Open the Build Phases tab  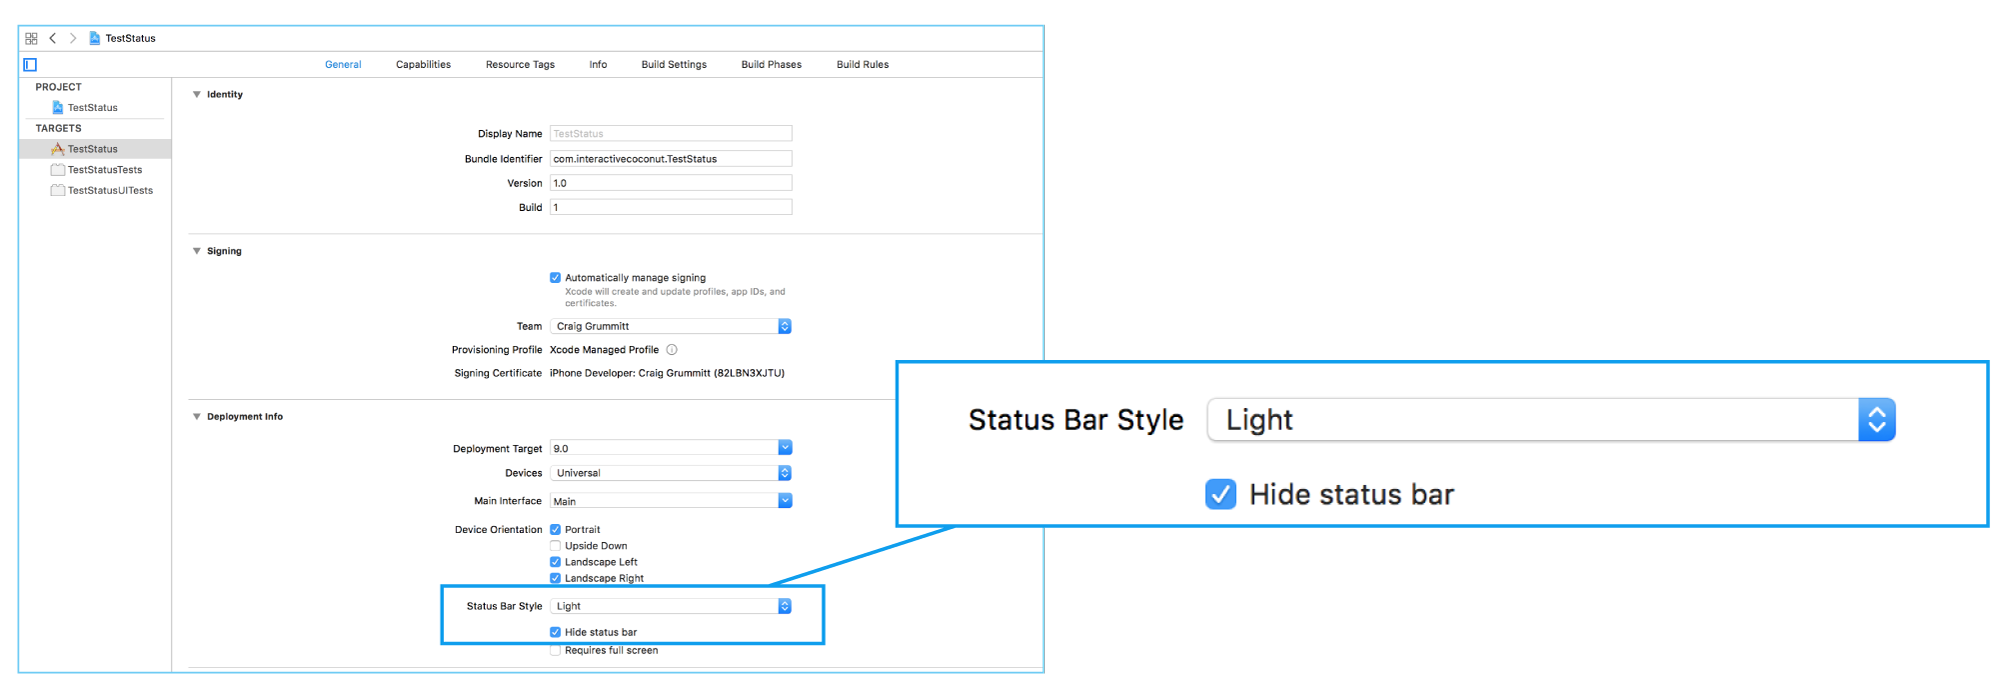(771, 65)
